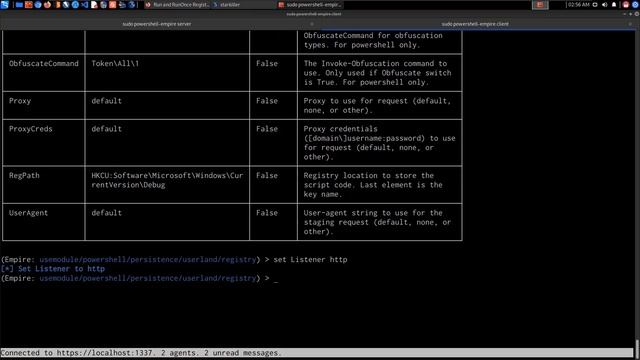Viewport: 640px width, 360px height.
Task: Click False in the RegPath row
Action: [267, 176]
